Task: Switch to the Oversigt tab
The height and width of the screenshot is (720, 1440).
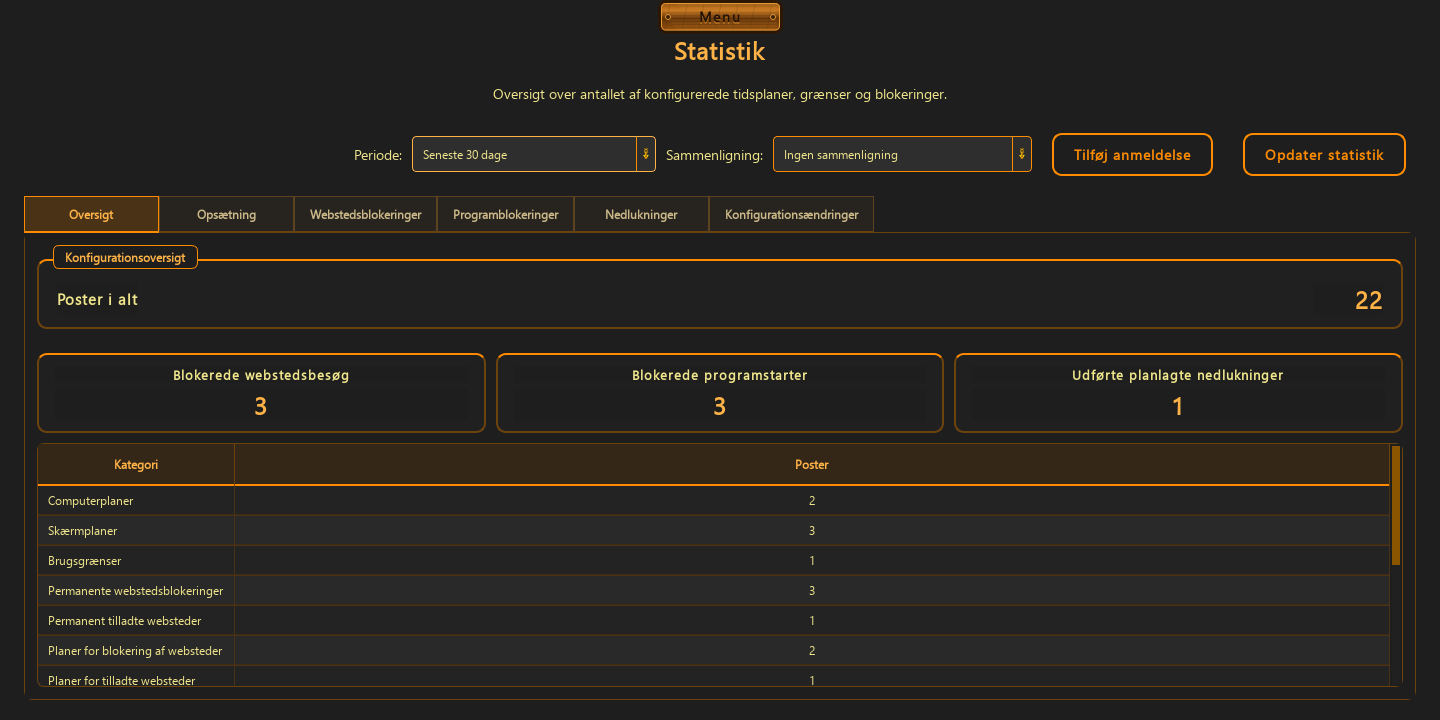Action: pyautogui.click(x=91, y=214)
